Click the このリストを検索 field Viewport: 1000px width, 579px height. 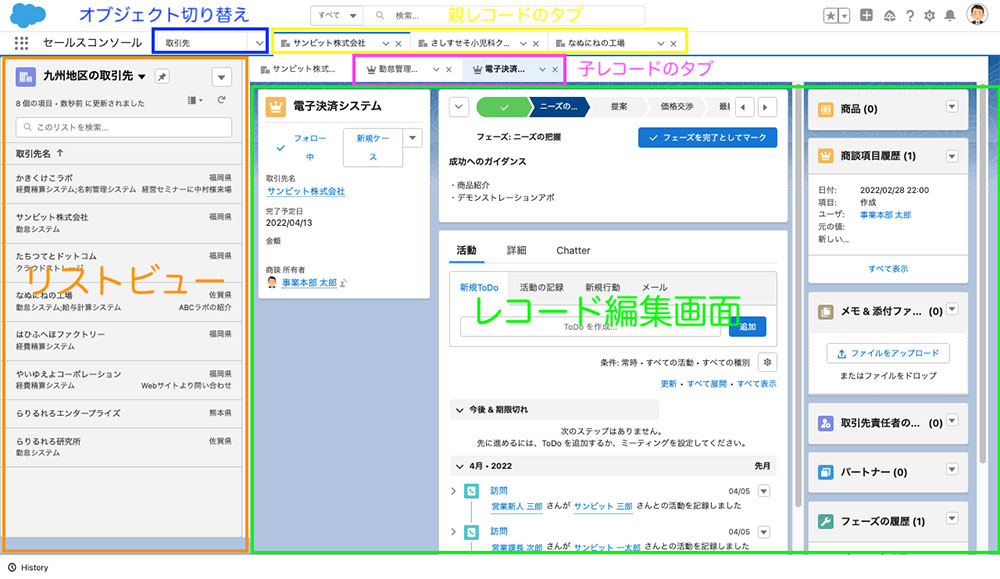[x=124, y=128]
